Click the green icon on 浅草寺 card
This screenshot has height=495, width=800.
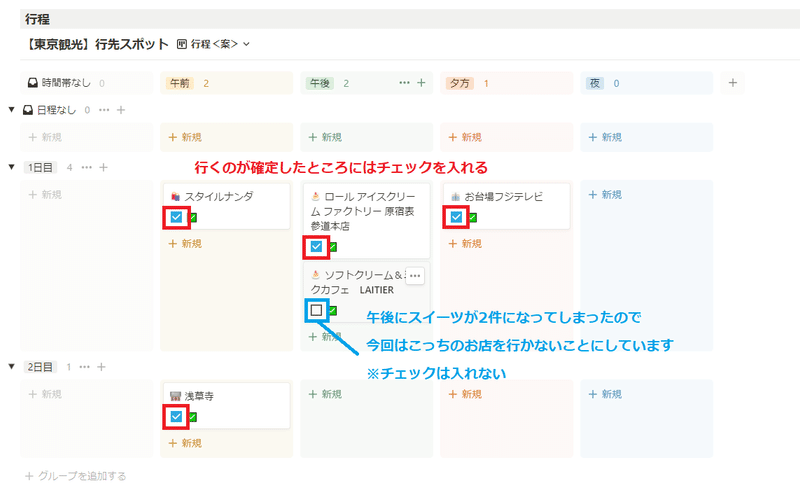tap(193, 417)
